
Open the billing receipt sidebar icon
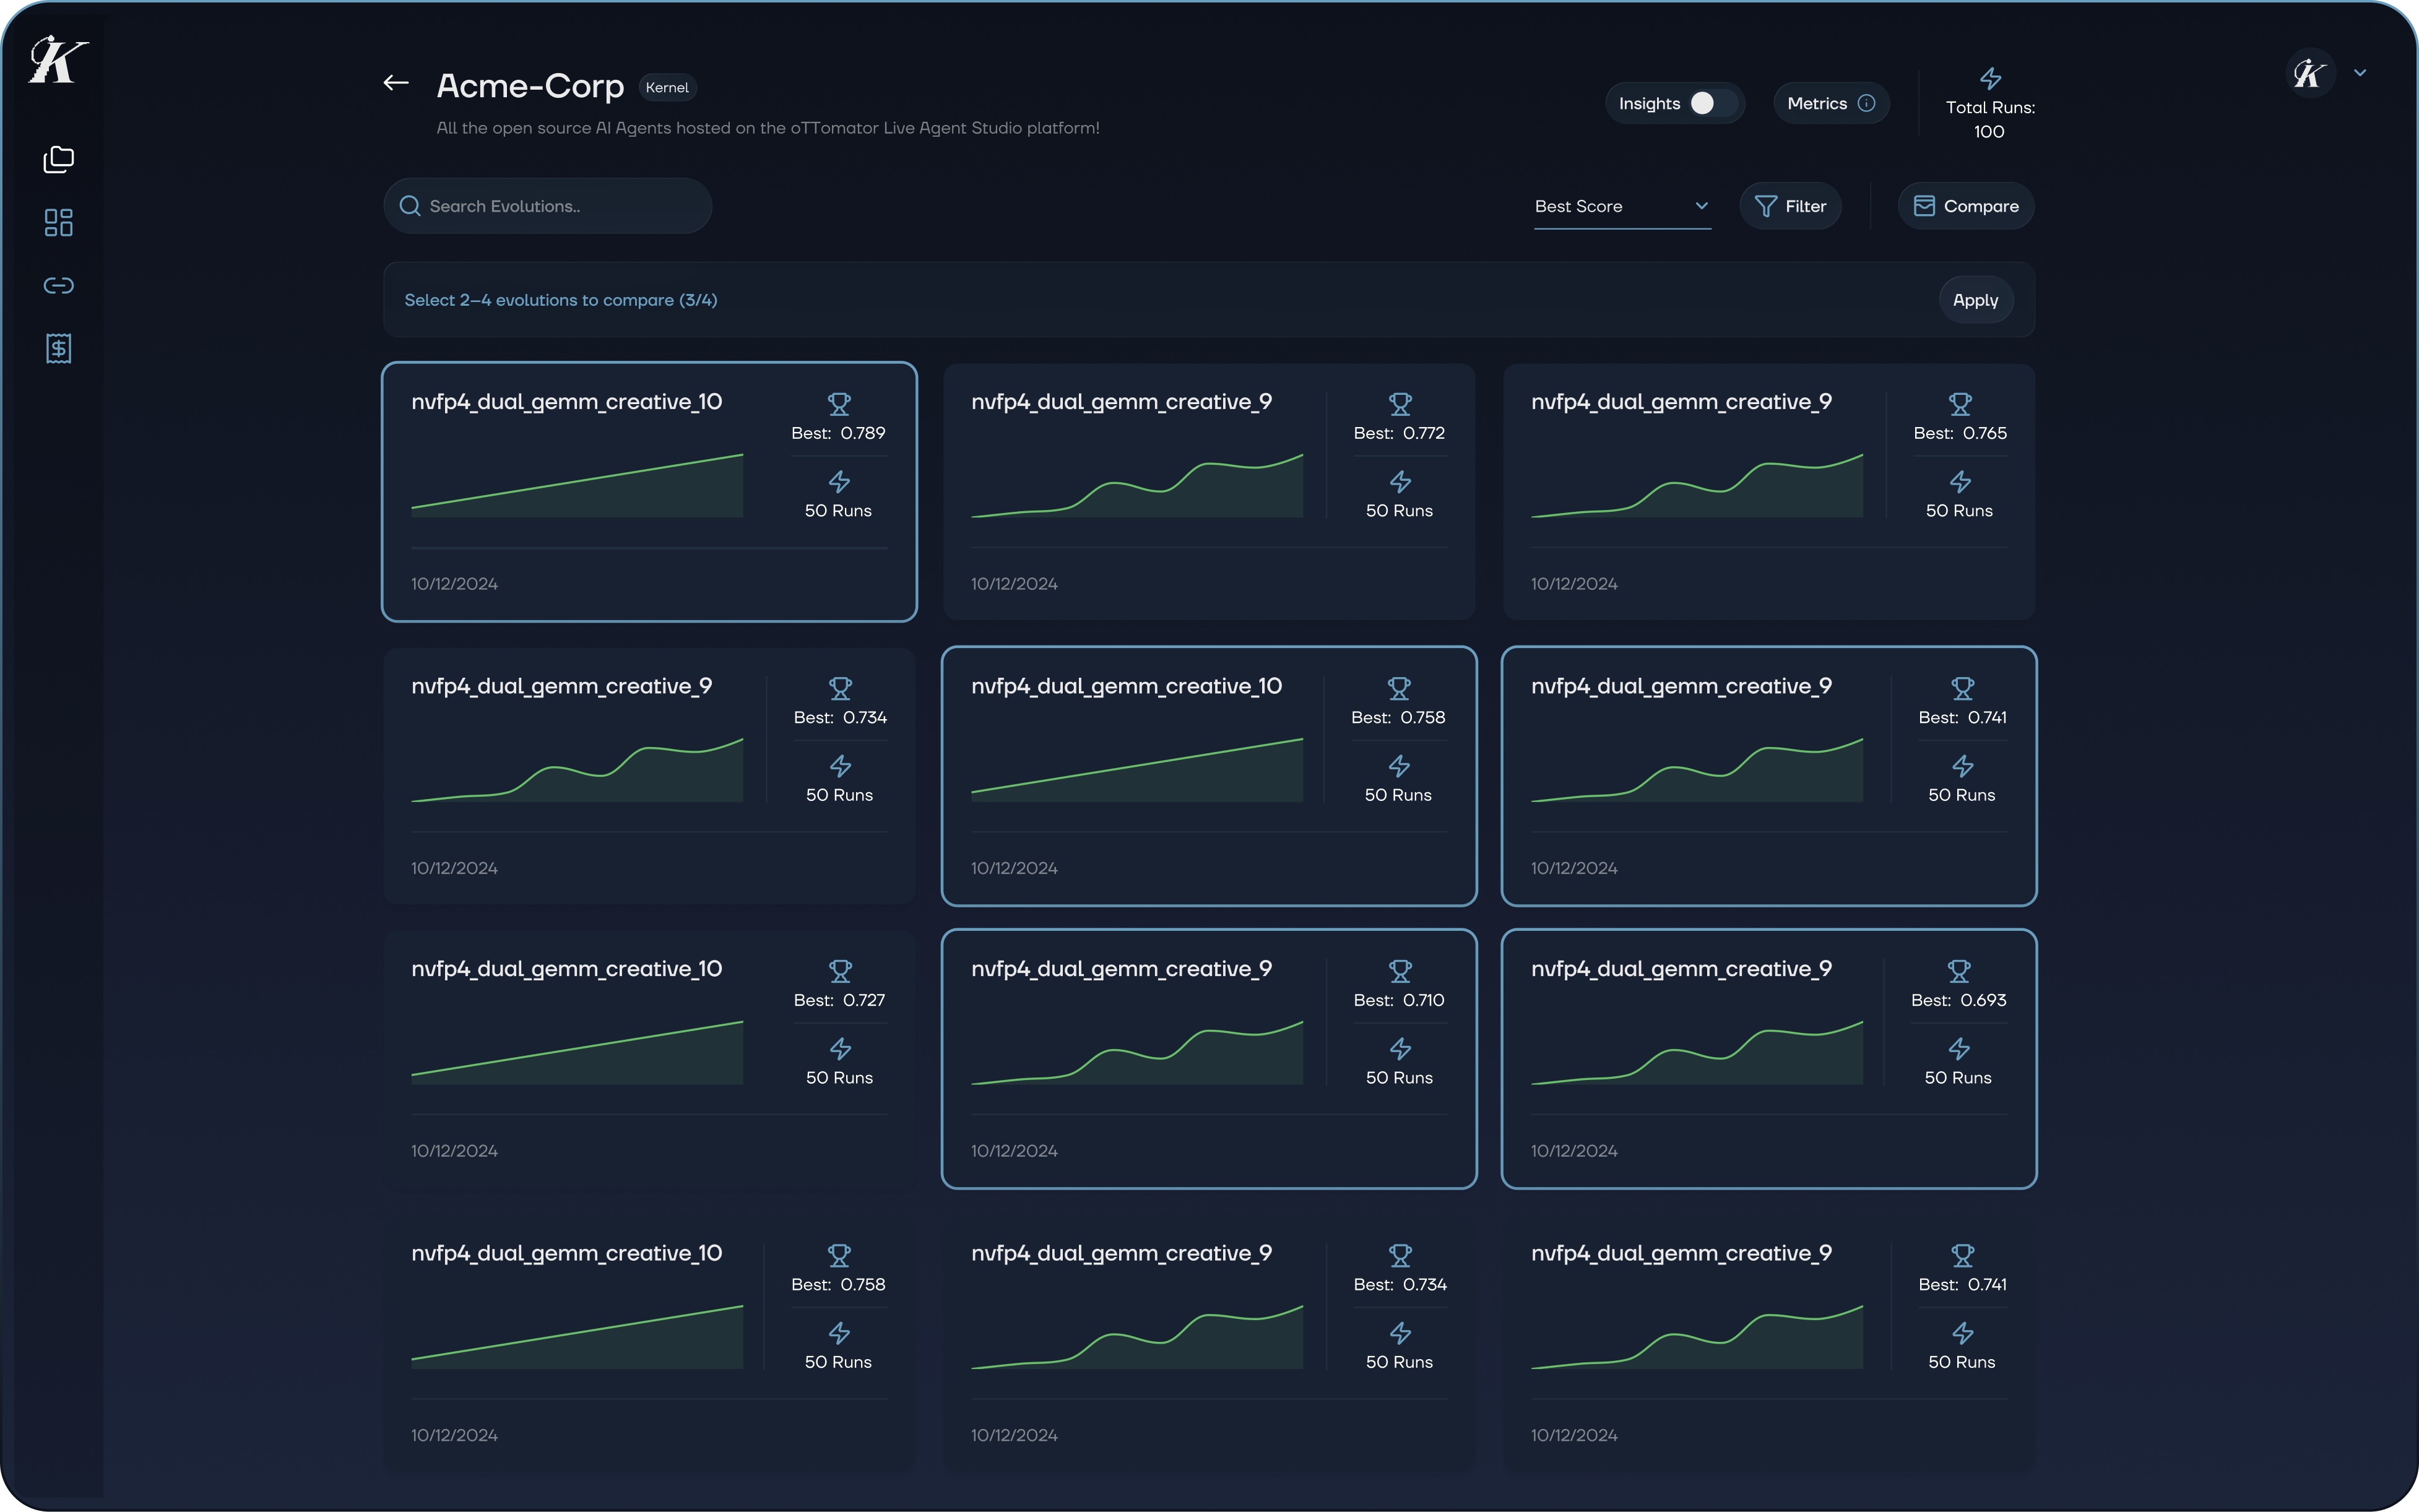pyautogui.click(x=59, y=348)
